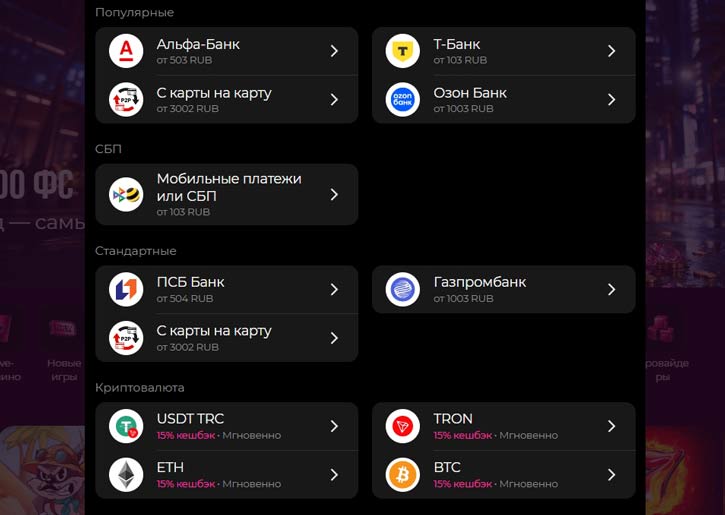Click the red TRON logo icon
The height and width of the screenshot is (515, 725).
[403, 426]
